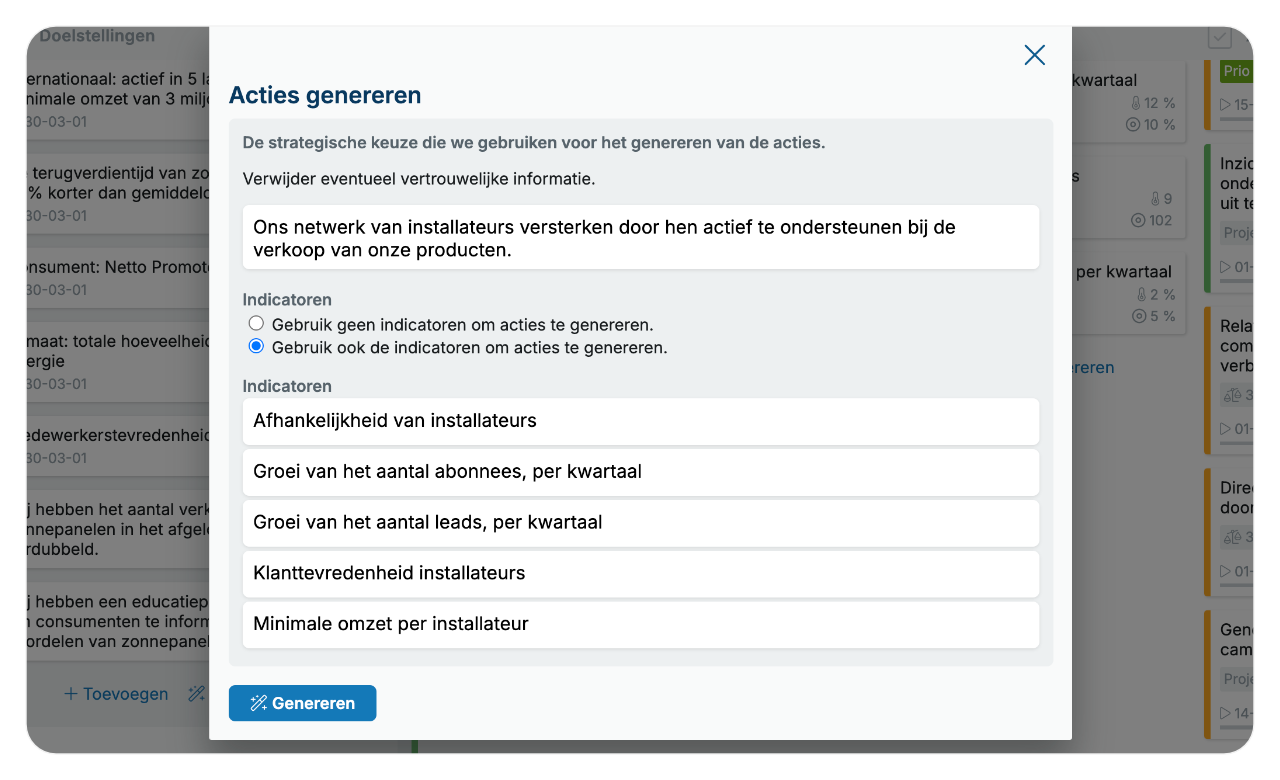Click the thermometer icon next to 2 %
This screenshot has width=1280, height=780.
tap(1141, 295)
